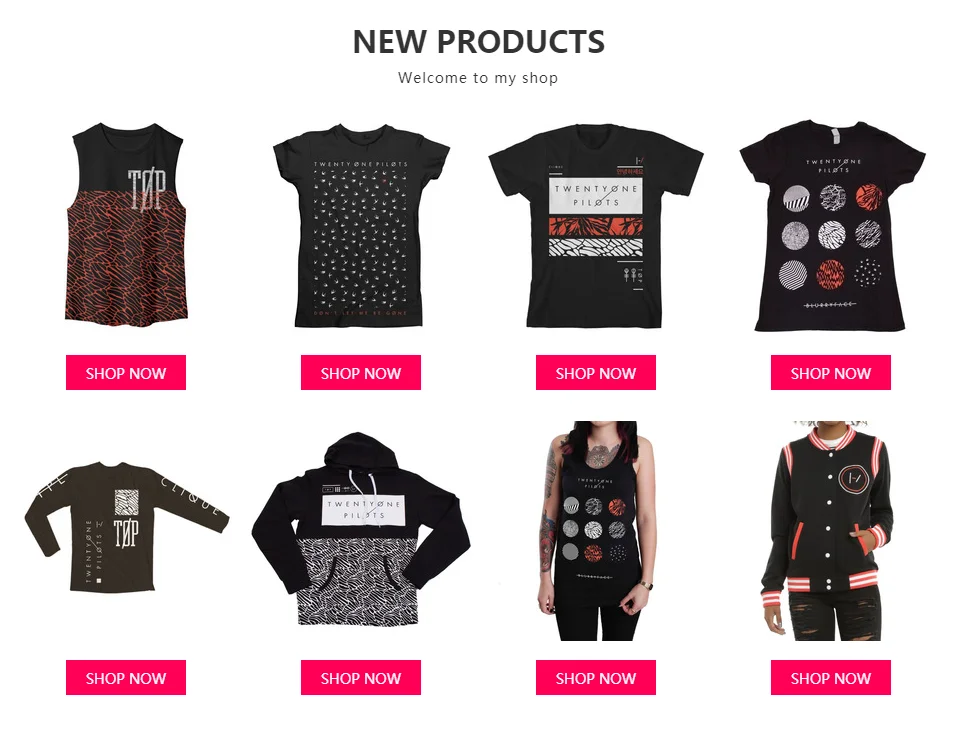Viewport: 958px width, 741px height.
Task: Click SHOP NOW beneath the Blurryface circles tee
Action: pyautogui.click(x=831, y=373)
